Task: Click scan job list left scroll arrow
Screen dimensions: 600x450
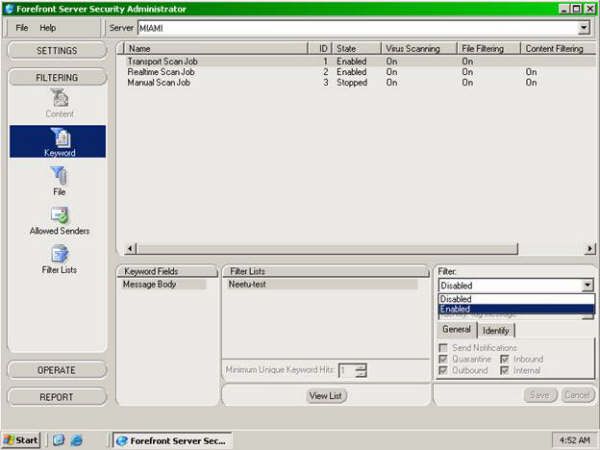Action: point(130,249)
